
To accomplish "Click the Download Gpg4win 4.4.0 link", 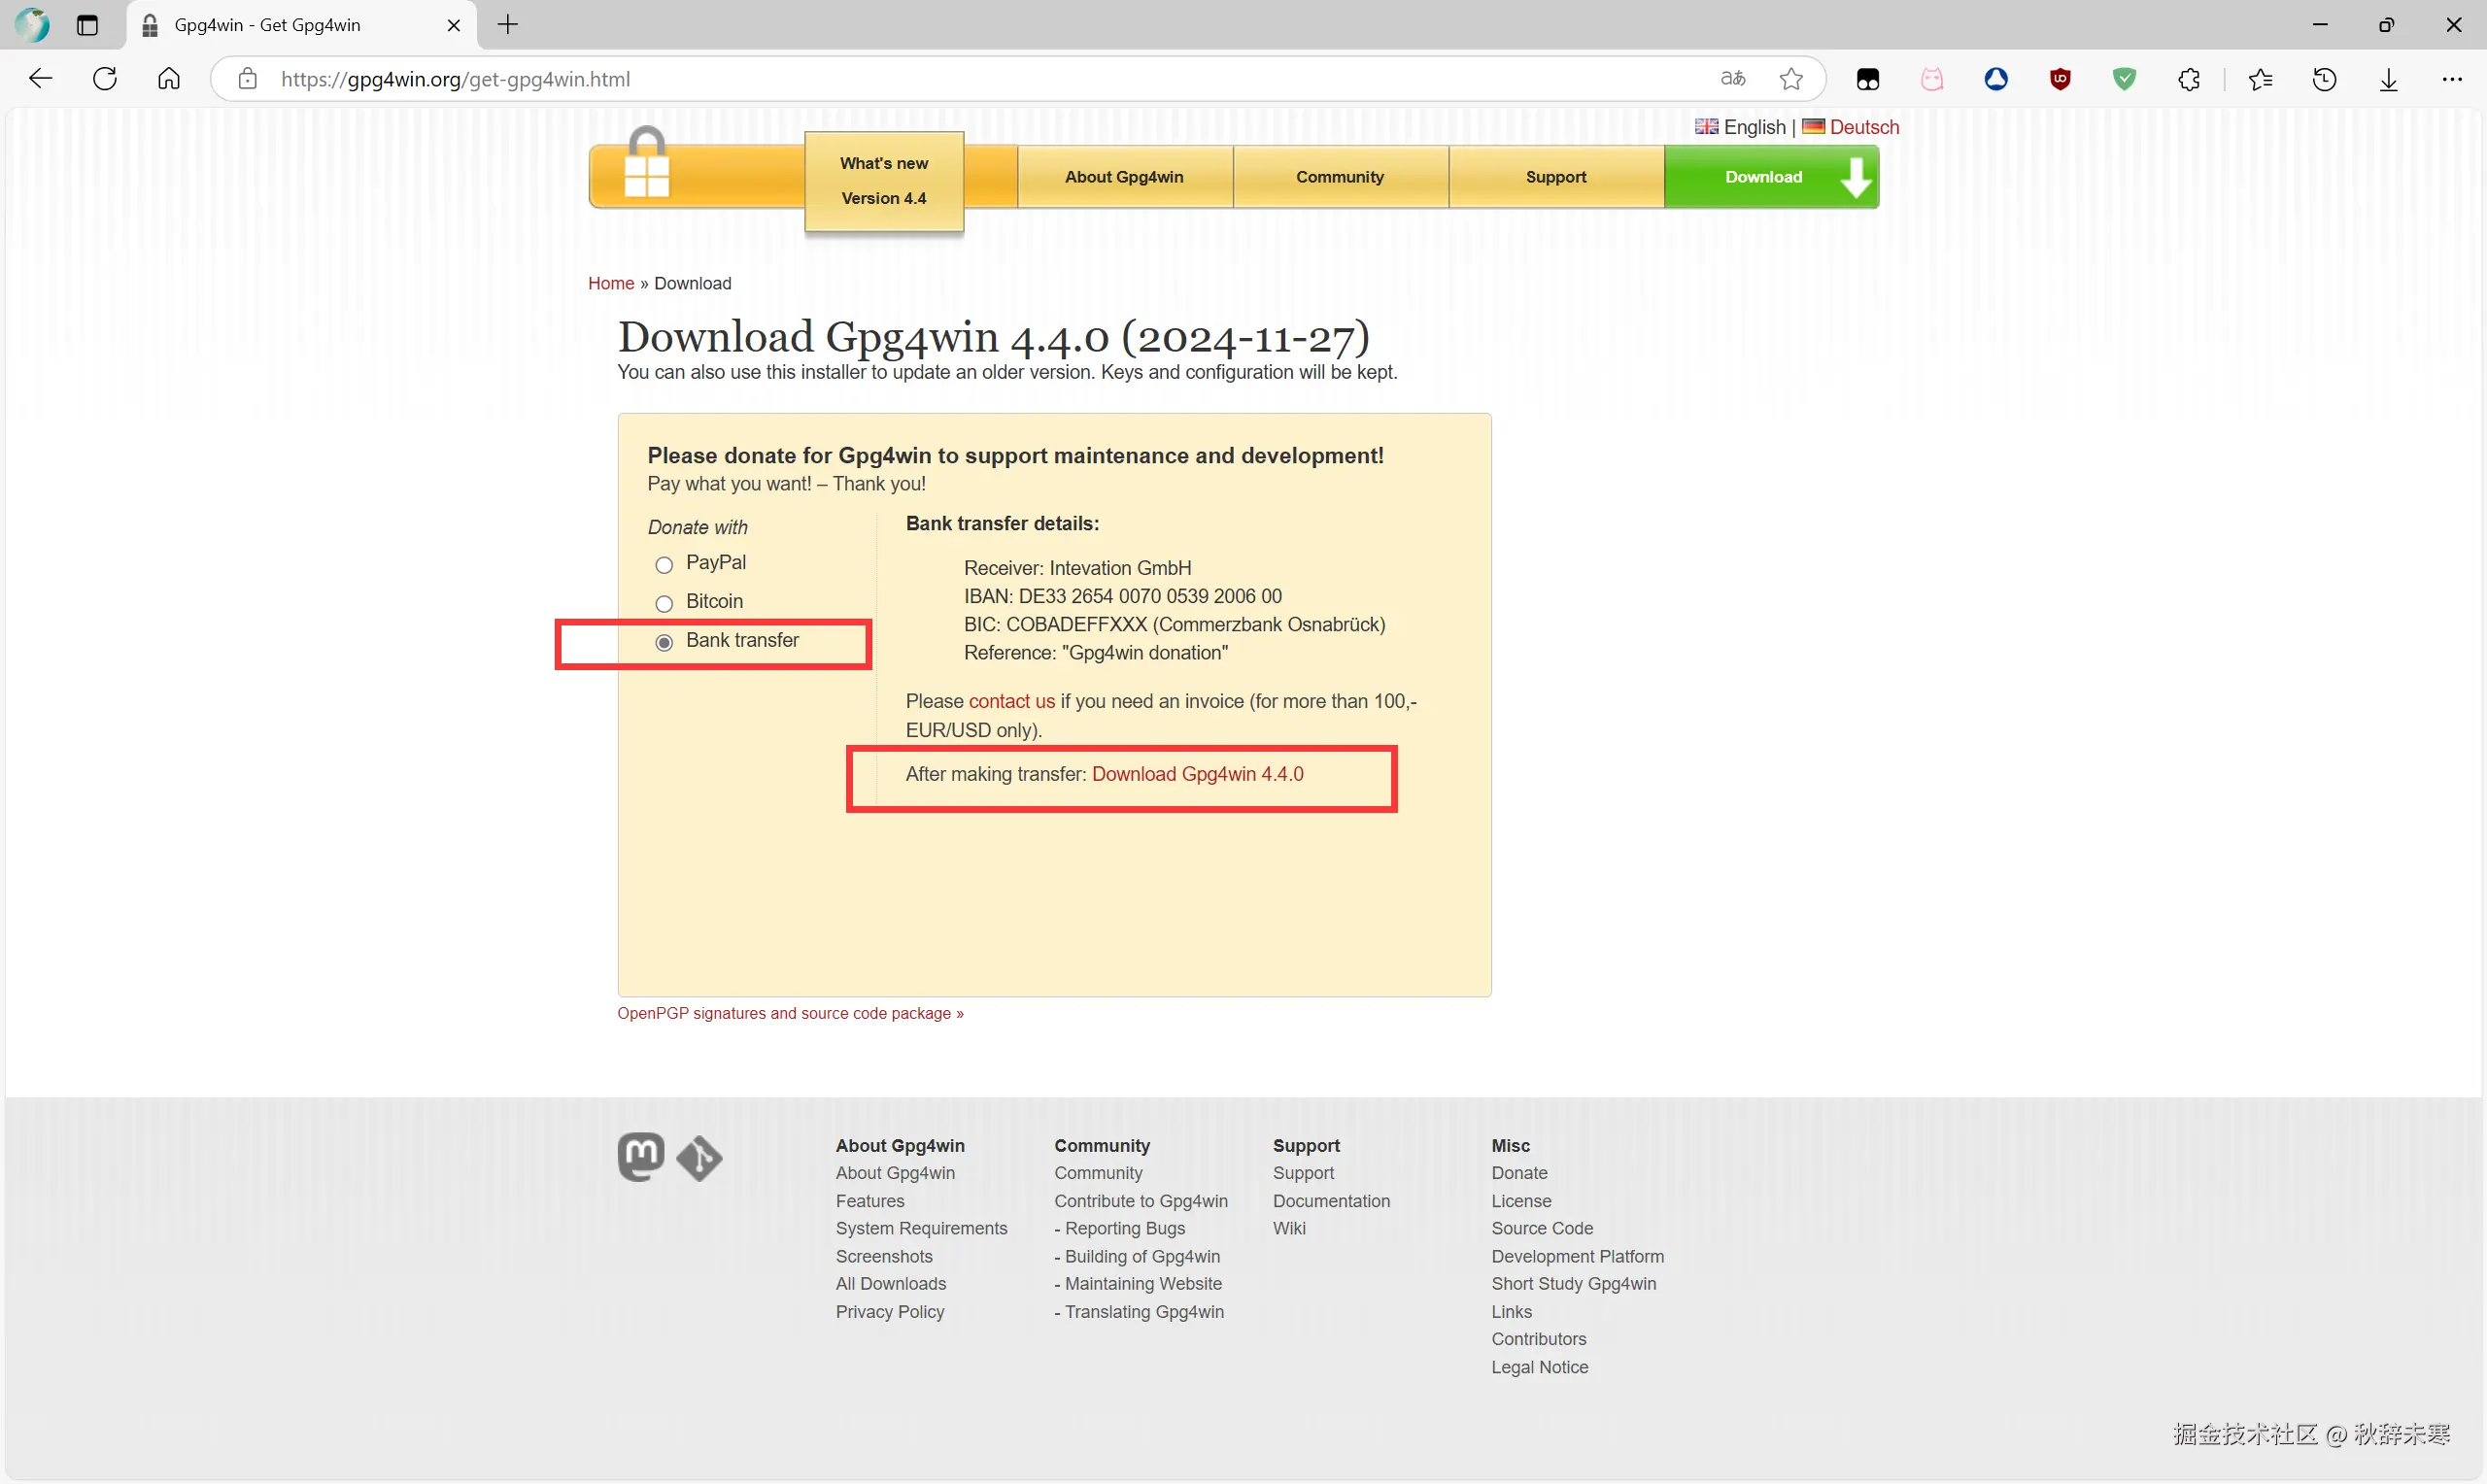I will 1197,774.
